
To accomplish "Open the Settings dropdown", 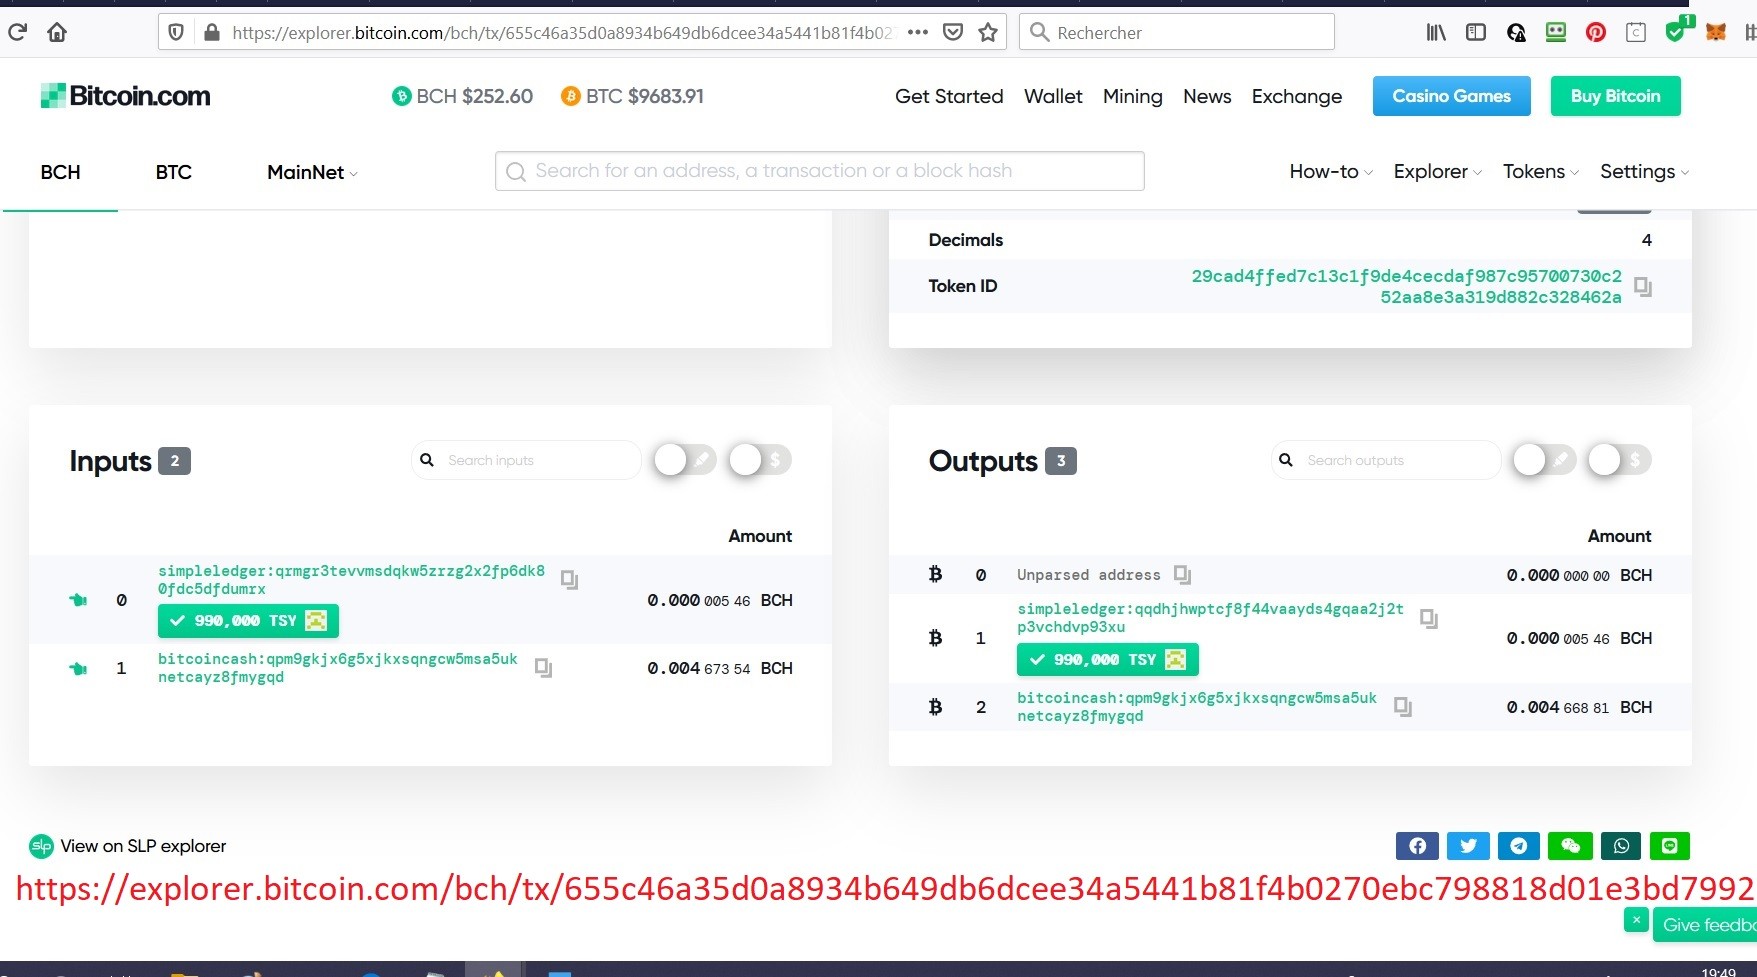I will [1643, 172].
